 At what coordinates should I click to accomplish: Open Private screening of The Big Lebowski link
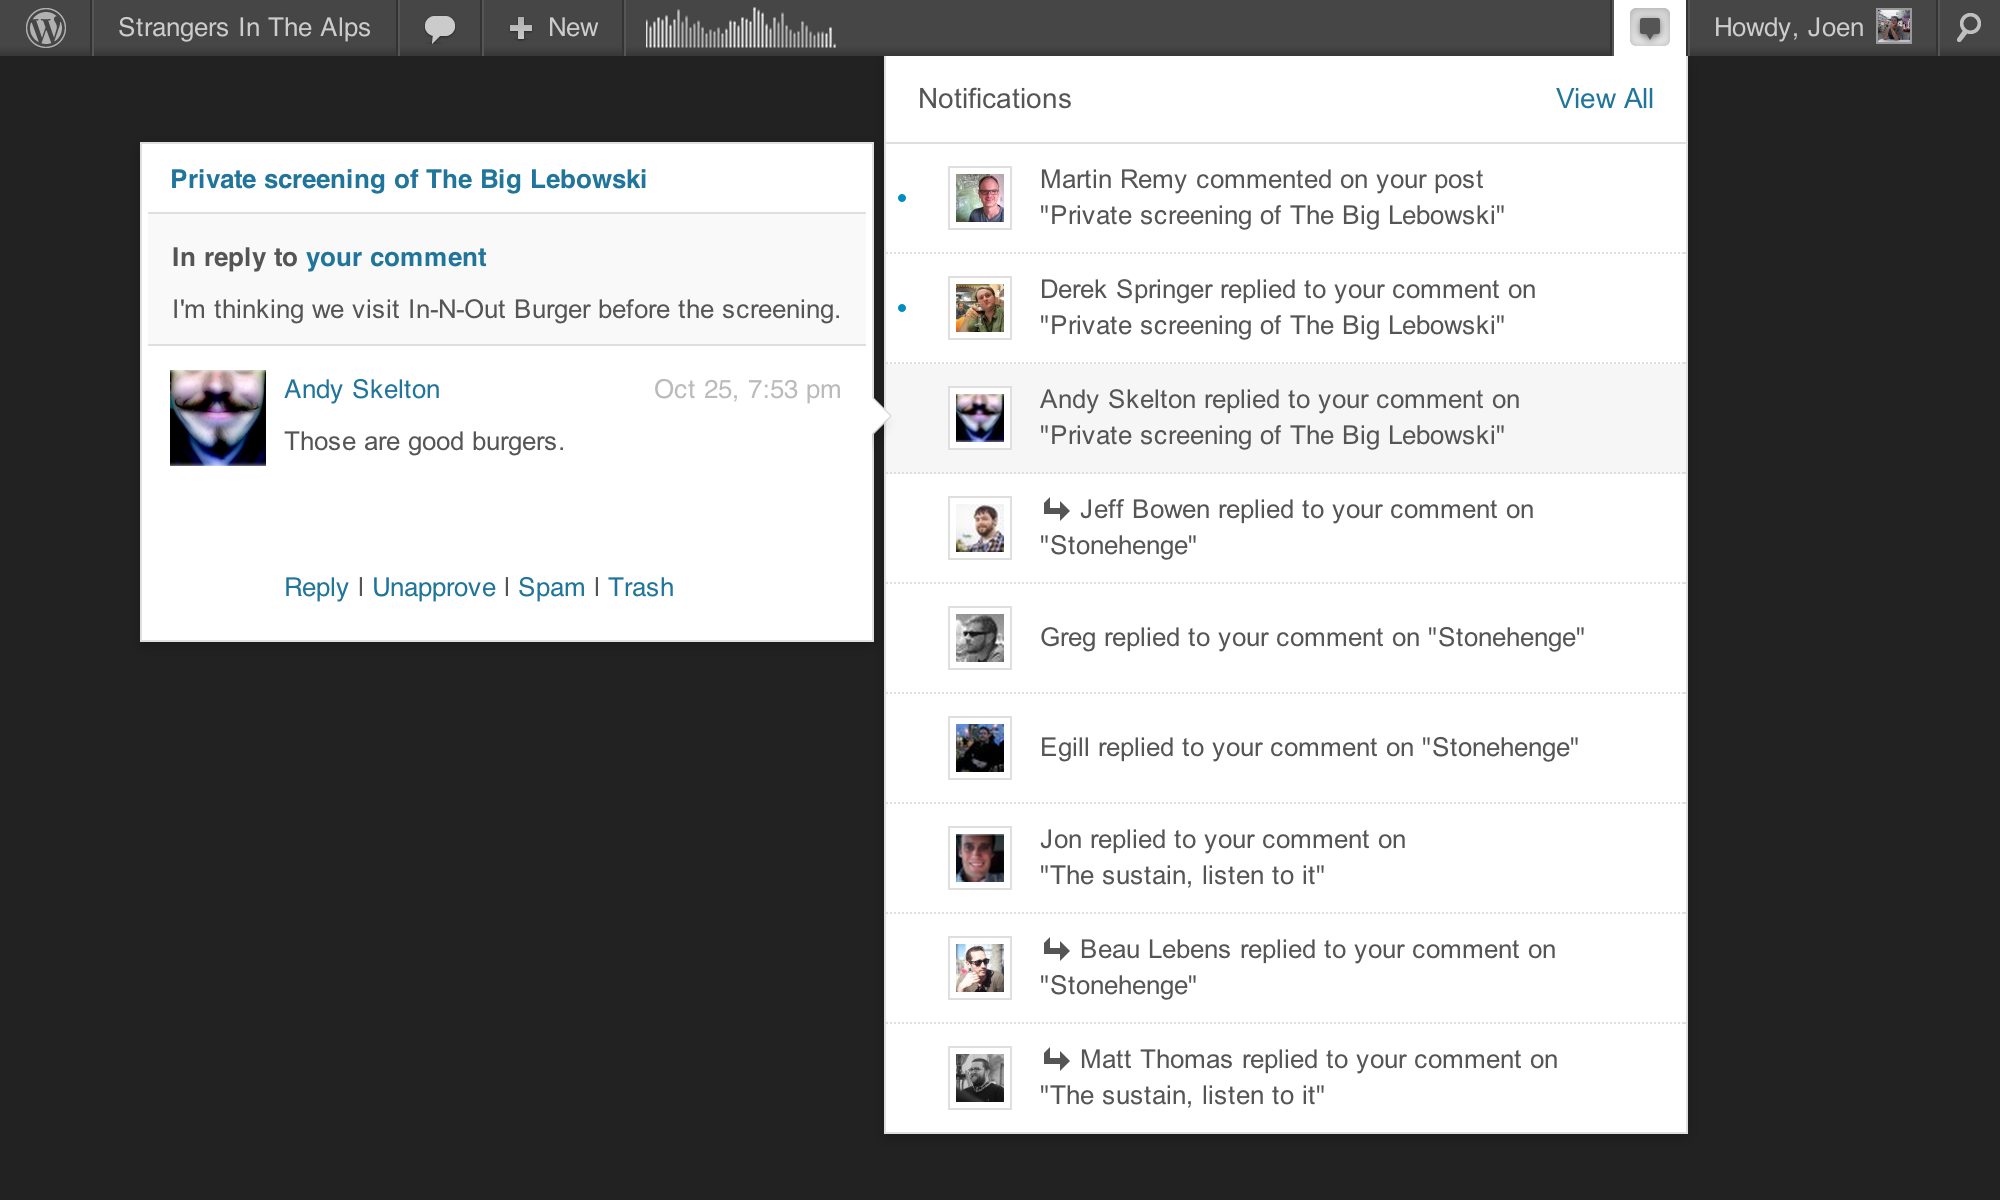click(x=408, y=179)
